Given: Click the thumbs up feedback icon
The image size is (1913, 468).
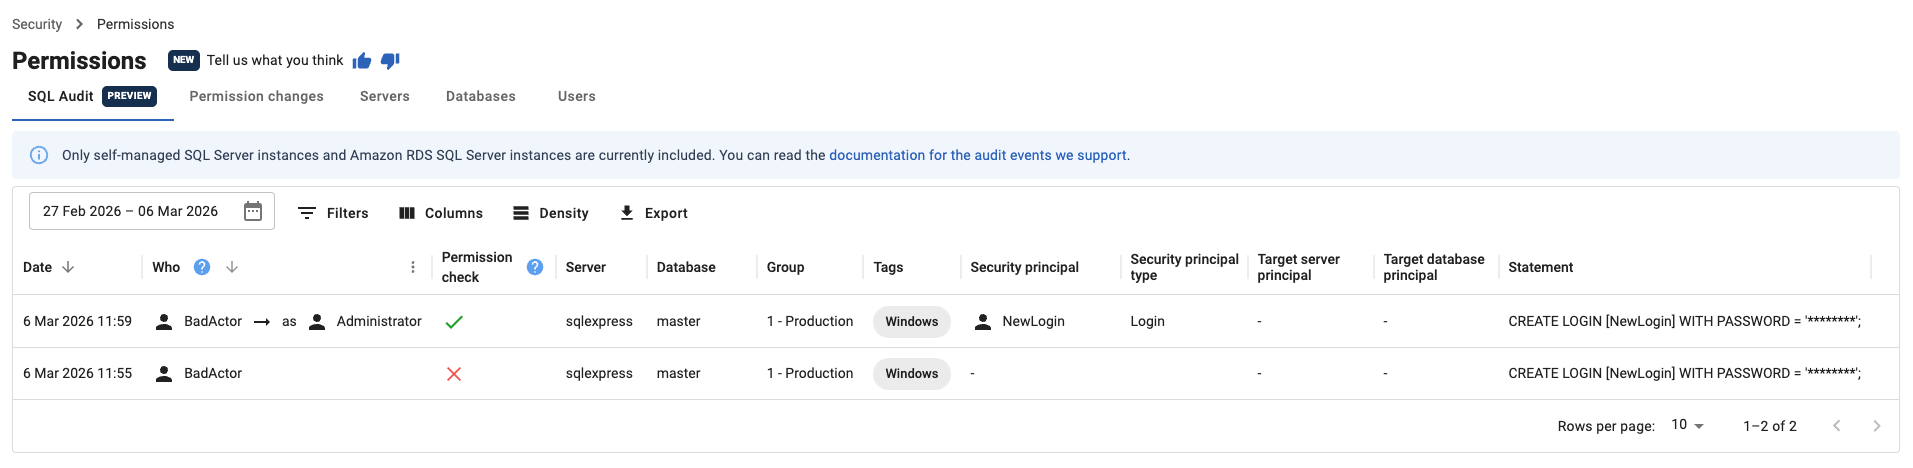Looking at the screenshot, I should [362, 61].
